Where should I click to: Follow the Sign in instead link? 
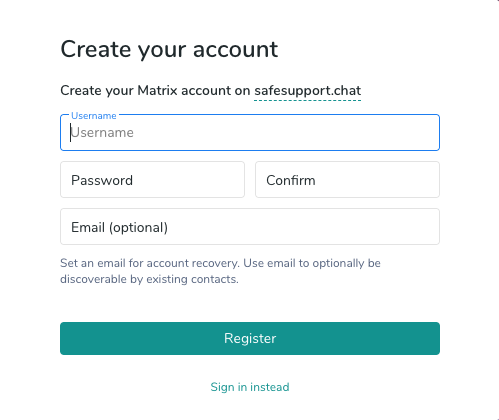tap(250, 387)
